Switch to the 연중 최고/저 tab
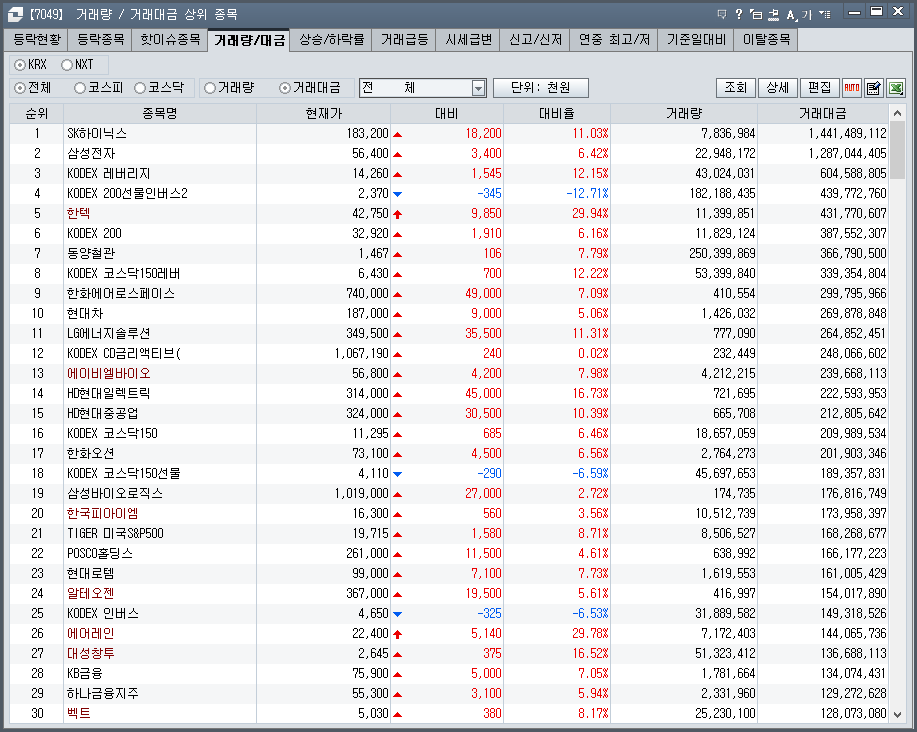The width and height of the screenshot is (917, 732). point(614,39)
